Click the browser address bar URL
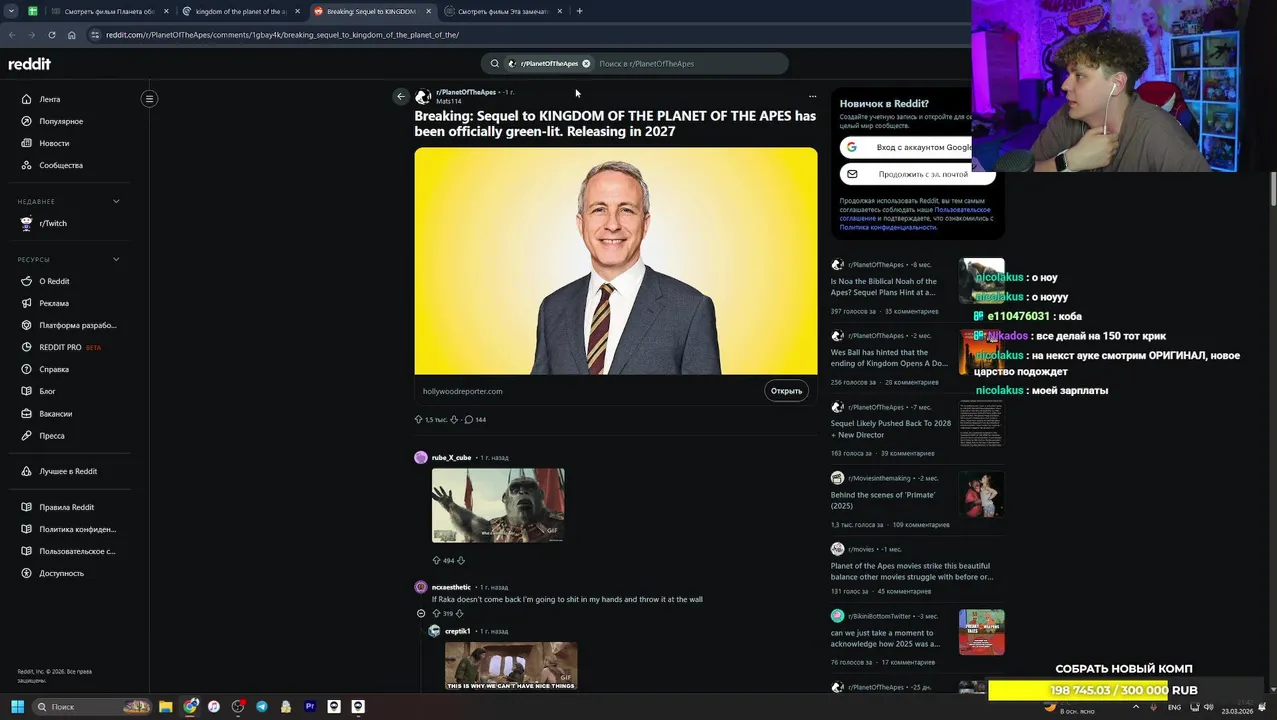 pyautogui.click(x=282, y=35)
